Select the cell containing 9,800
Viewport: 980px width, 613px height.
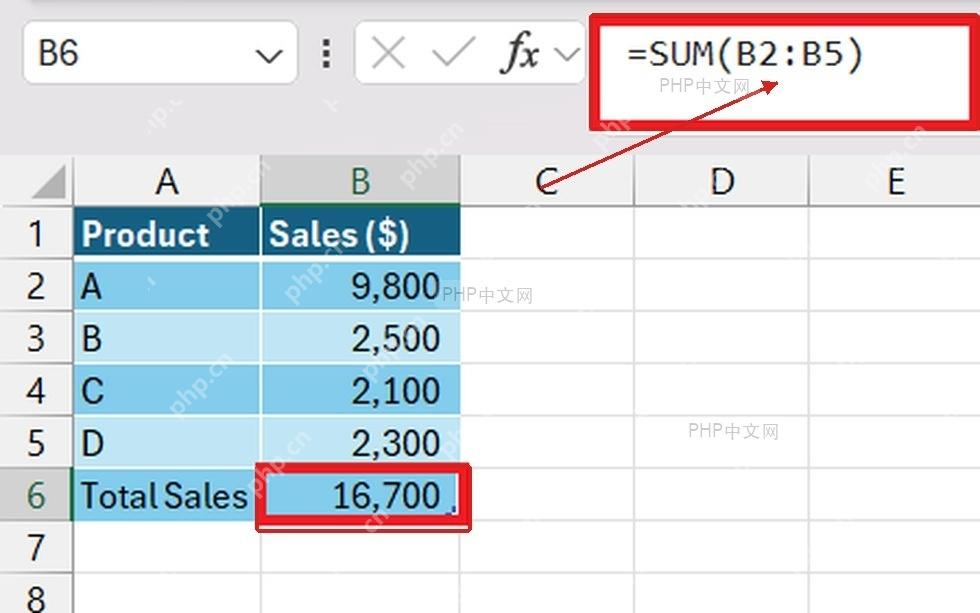pos(361,286)
